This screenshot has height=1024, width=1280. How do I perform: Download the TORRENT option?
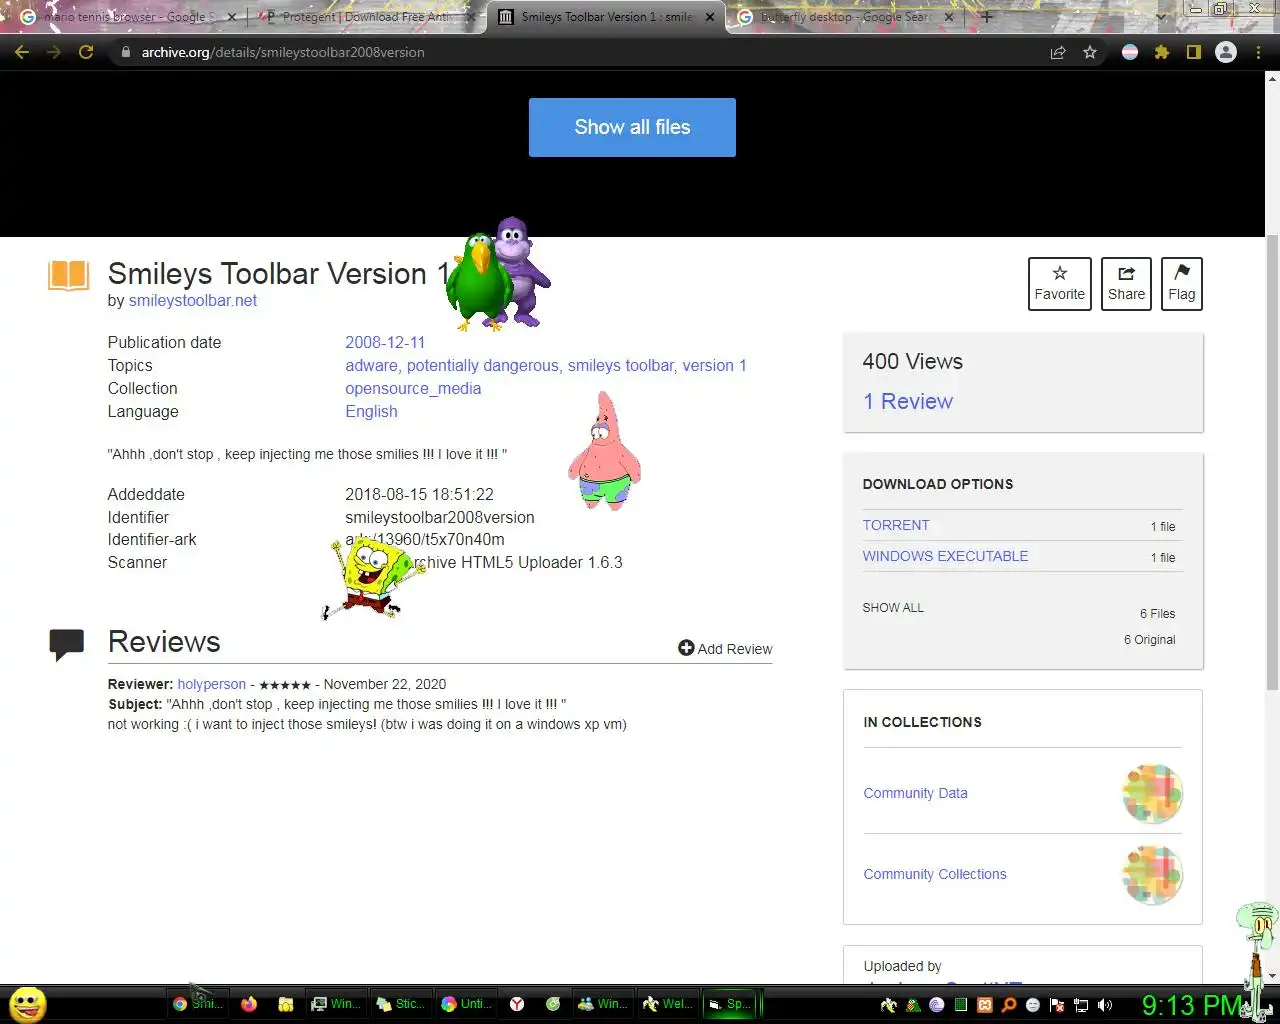point(896,525)
